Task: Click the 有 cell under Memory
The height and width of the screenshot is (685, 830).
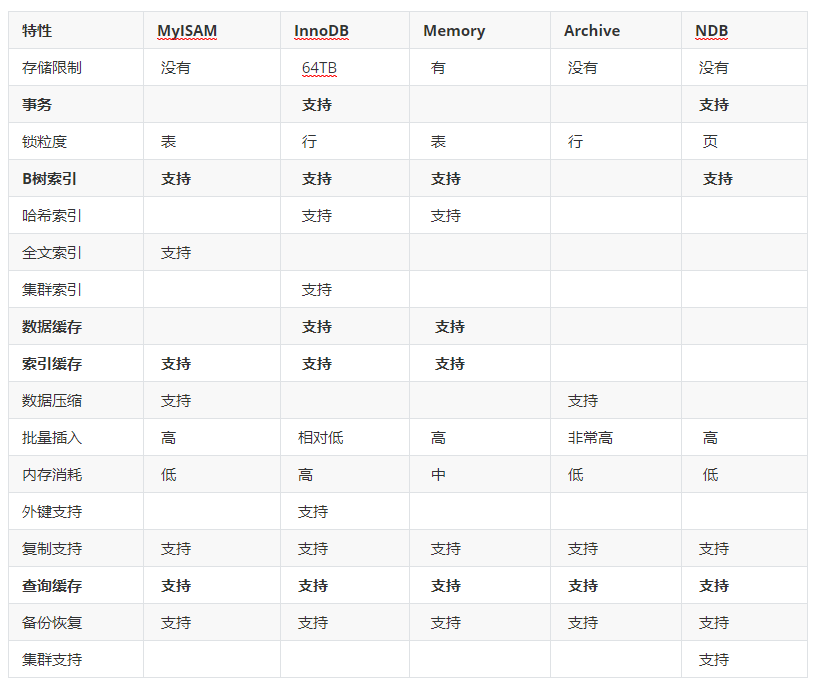Action: point(438,68)
